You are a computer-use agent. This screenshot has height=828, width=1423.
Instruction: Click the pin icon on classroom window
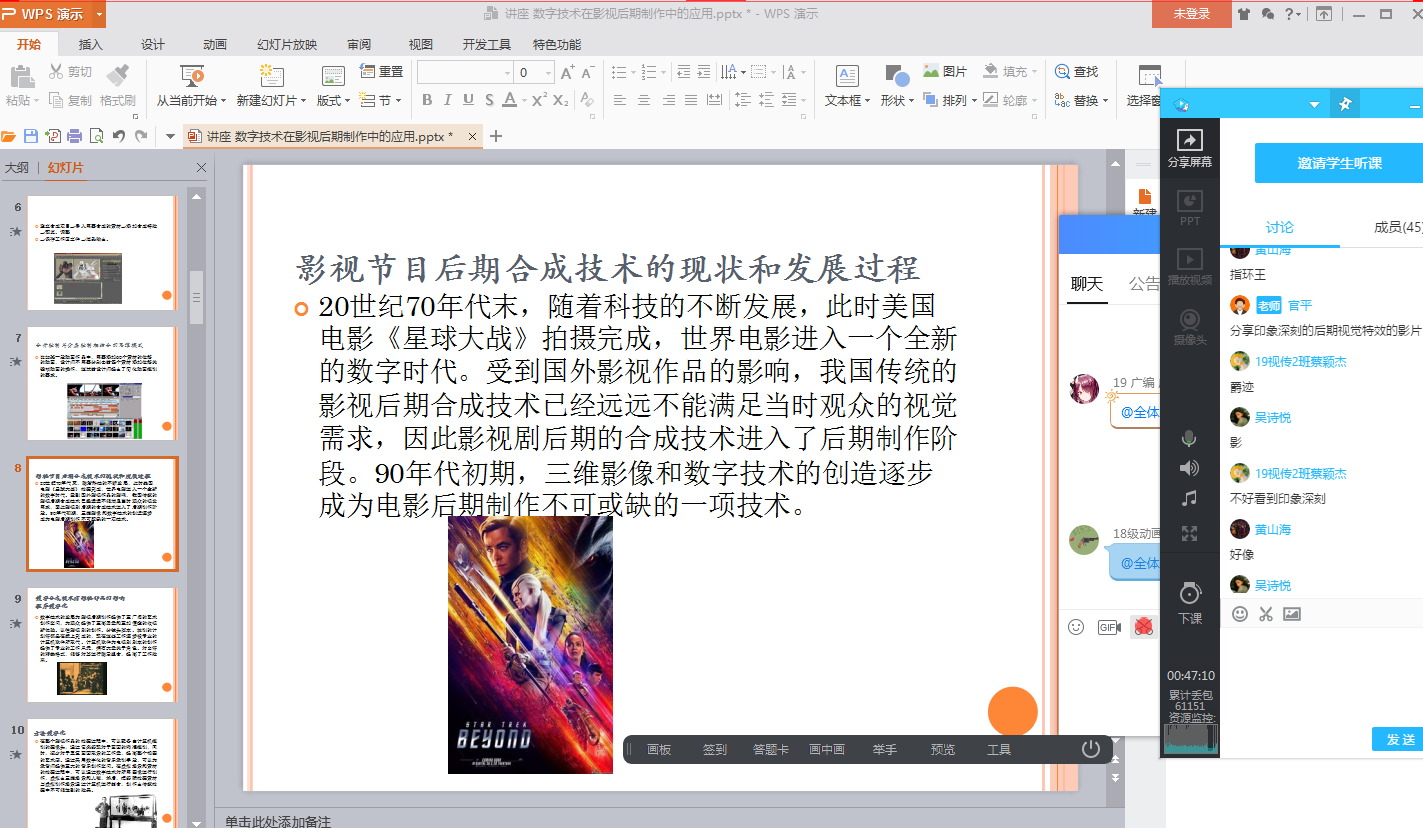[x=1345, y=104]
